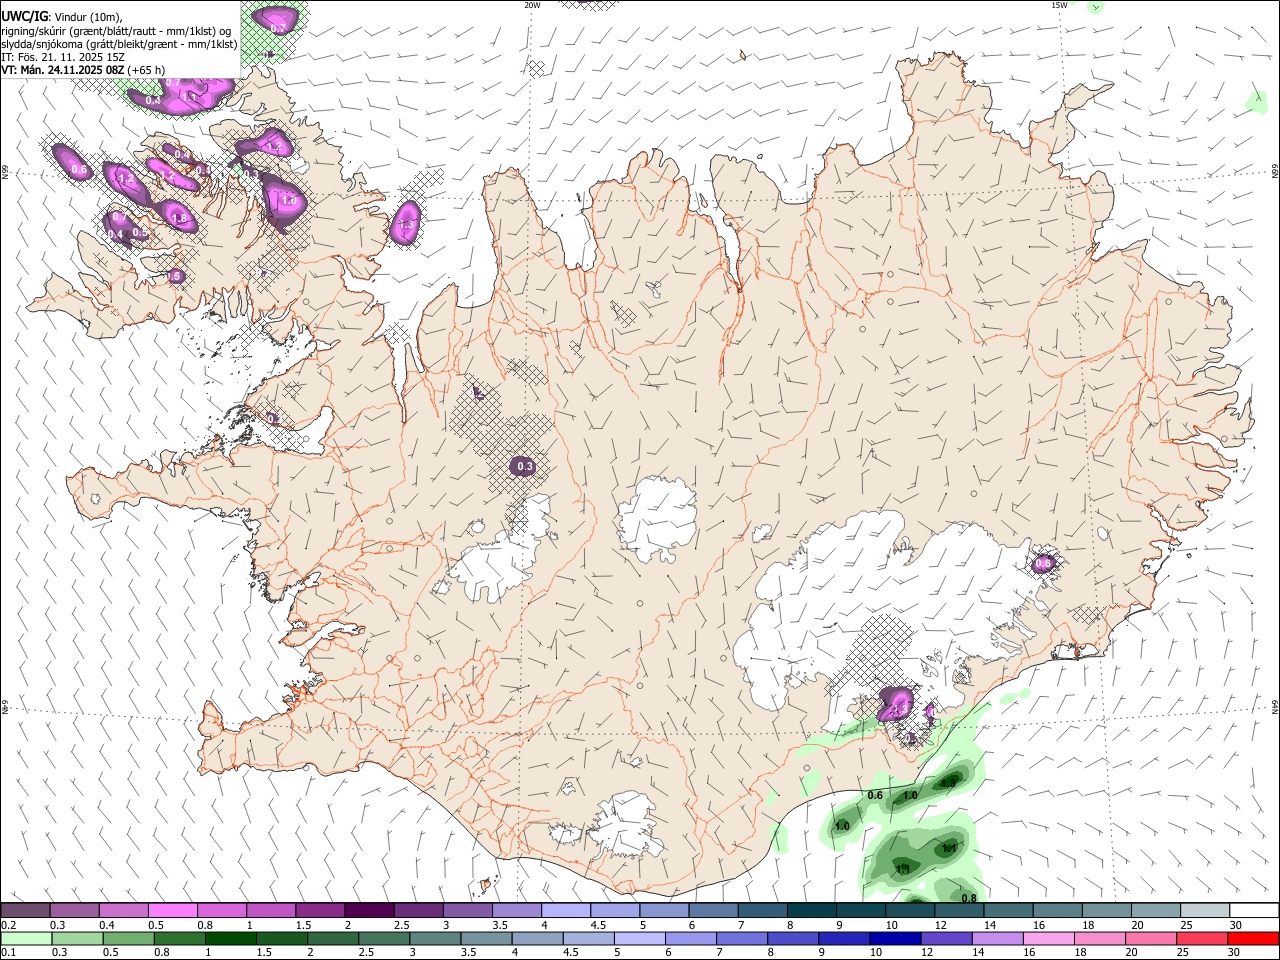The image size is (1280, 960).
Task: Select the light pink 16–18 rain scale swatch
Action: pyautogui.click(x=1049, y=939)
